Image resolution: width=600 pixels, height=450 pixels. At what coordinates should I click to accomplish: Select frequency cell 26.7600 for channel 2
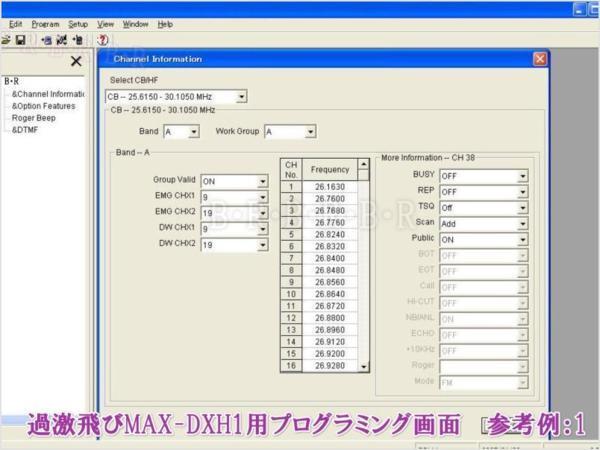pyautogui.click(x=330, y=199)
